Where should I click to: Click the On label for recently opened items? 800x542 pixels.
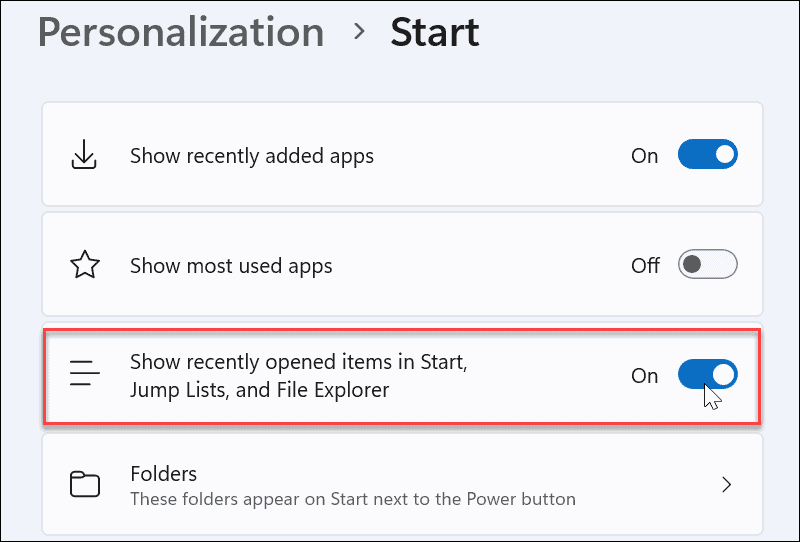[x=645, y=376]
